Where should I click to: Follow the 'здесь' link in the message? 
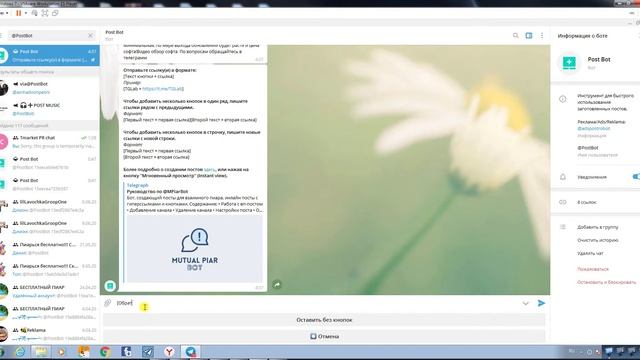pos(209,169)
